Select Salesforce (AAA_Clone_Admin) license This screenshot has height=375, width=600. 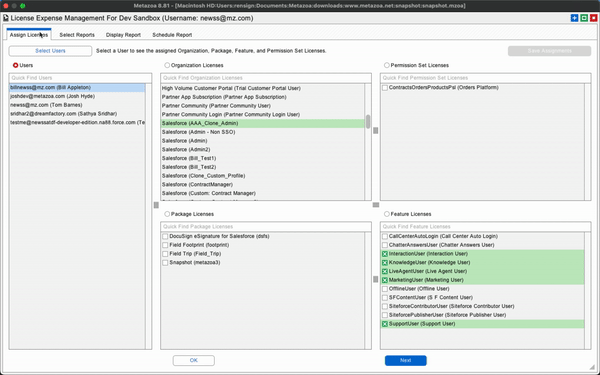tap(263, 123)
